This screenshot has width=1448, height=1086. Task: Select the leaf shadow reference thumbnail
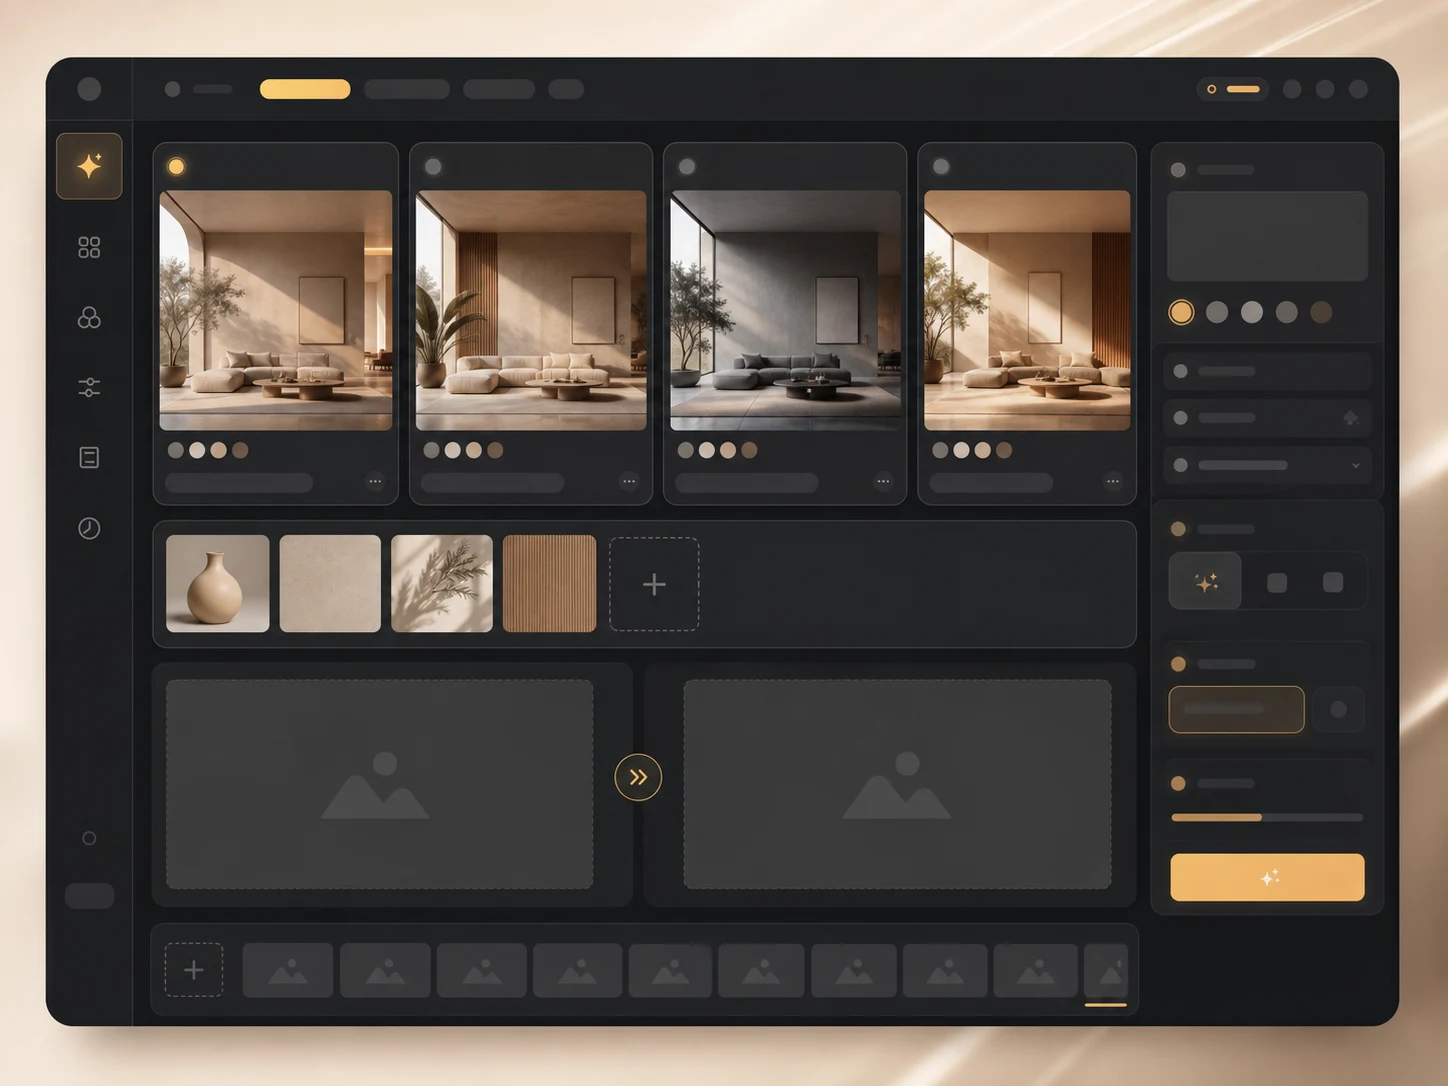[442, 583]
